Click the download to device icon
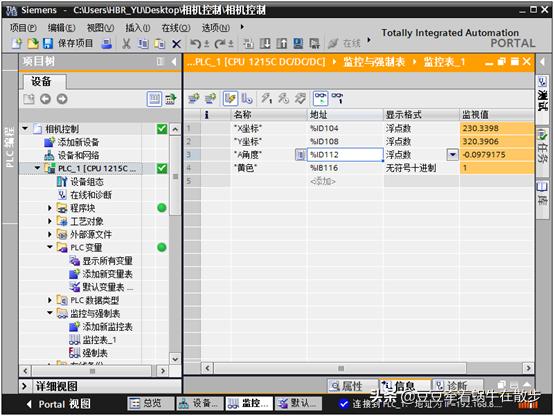The height and width of the screenshot is (416, 554). coord(265,44)
